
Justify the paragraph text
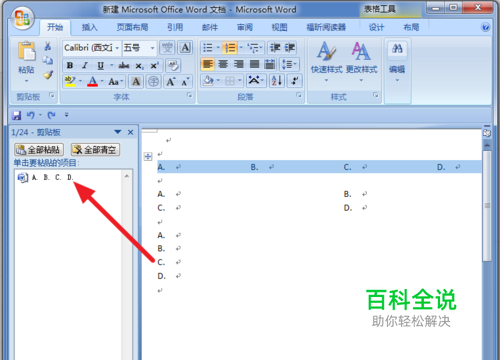tap(254, 64)
